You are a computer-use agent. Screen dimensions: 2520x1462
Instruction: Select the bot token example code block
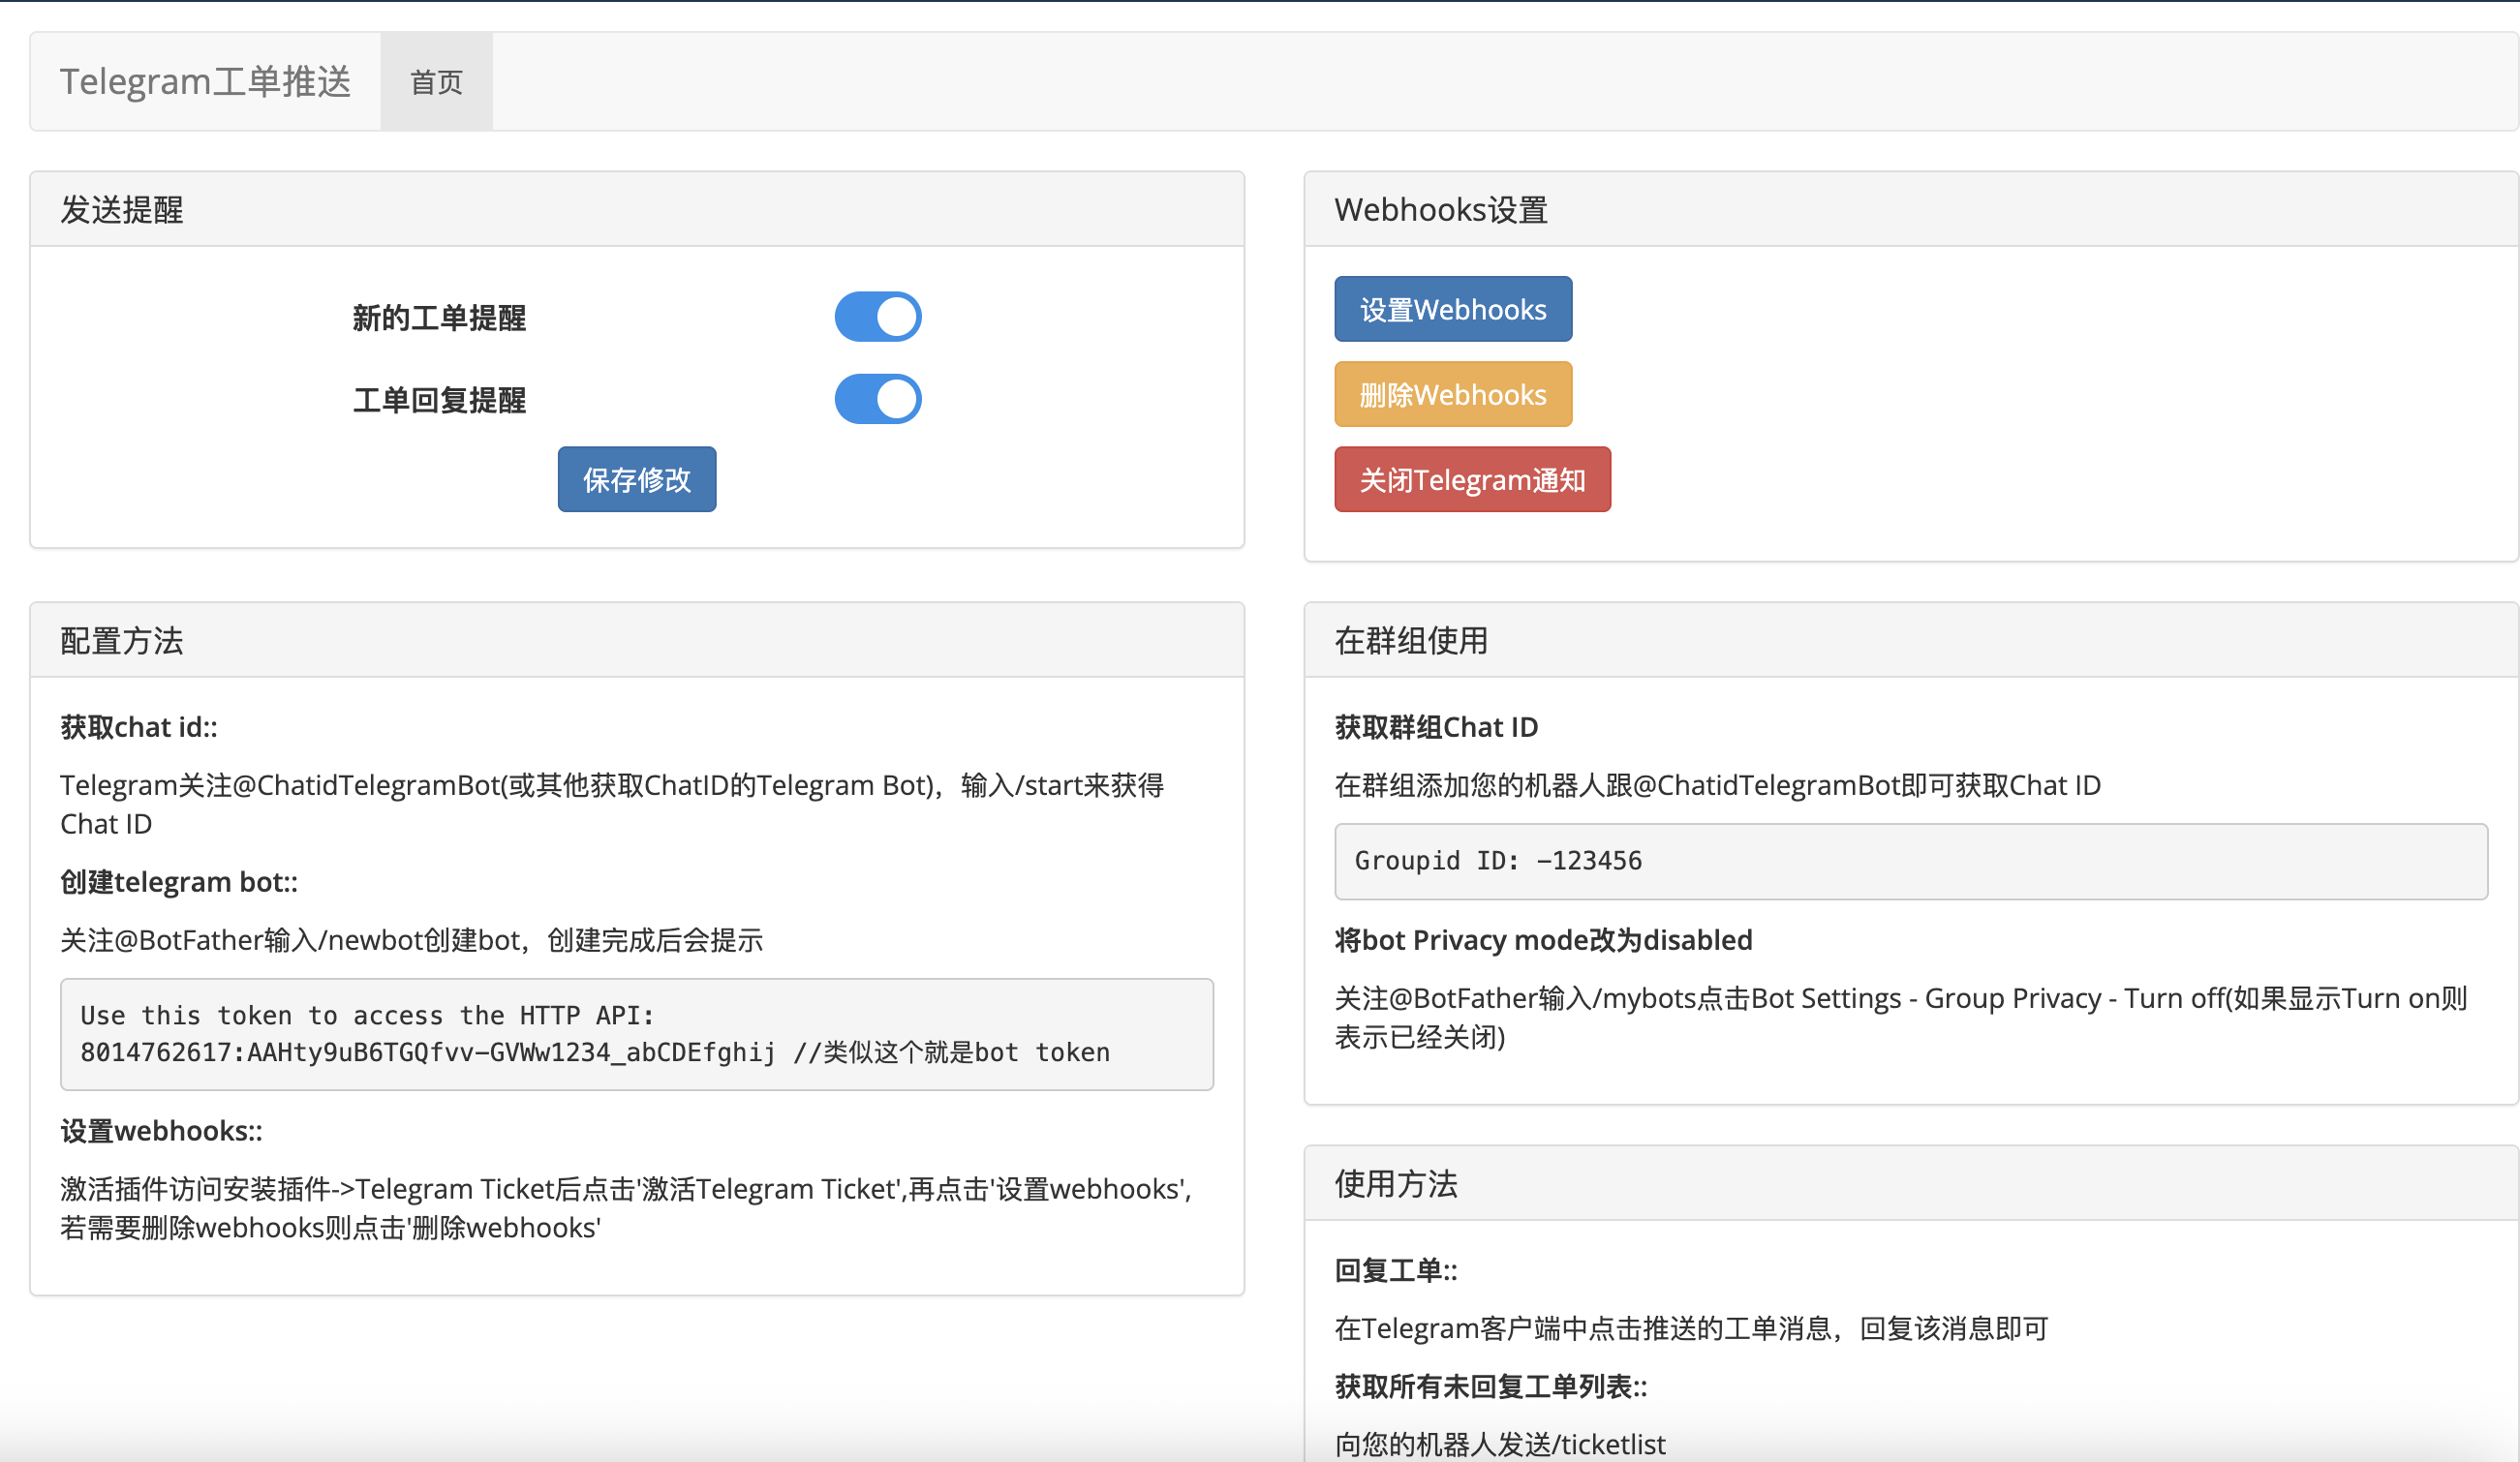(636, 1034)
